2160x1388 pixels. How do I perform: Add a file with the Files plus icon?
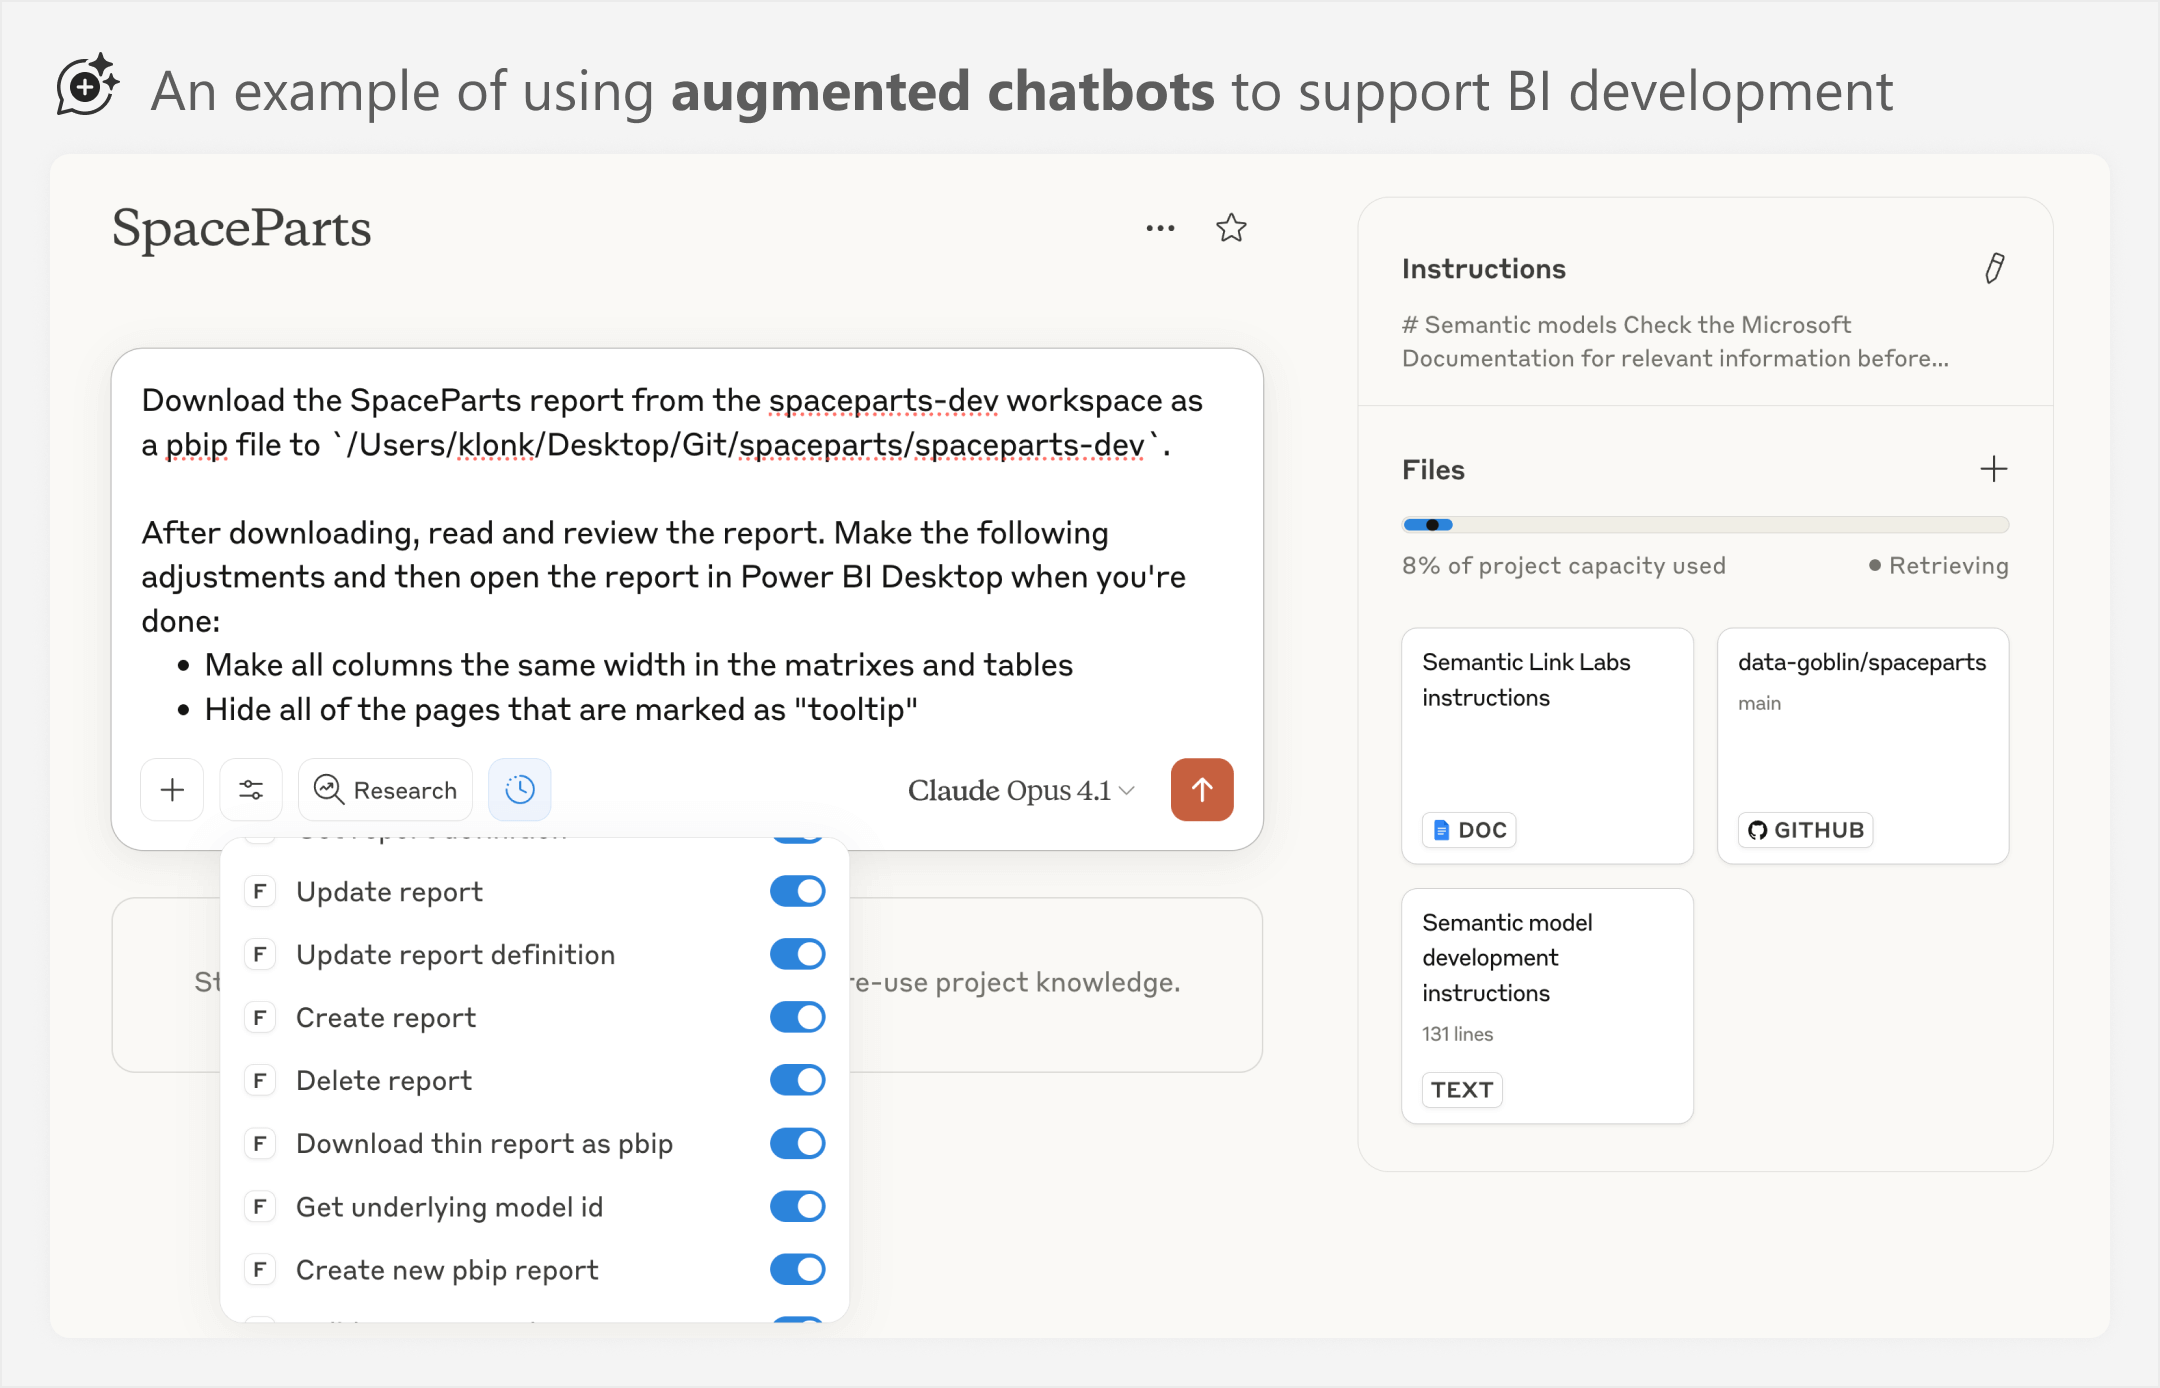tap(1993, 469)
